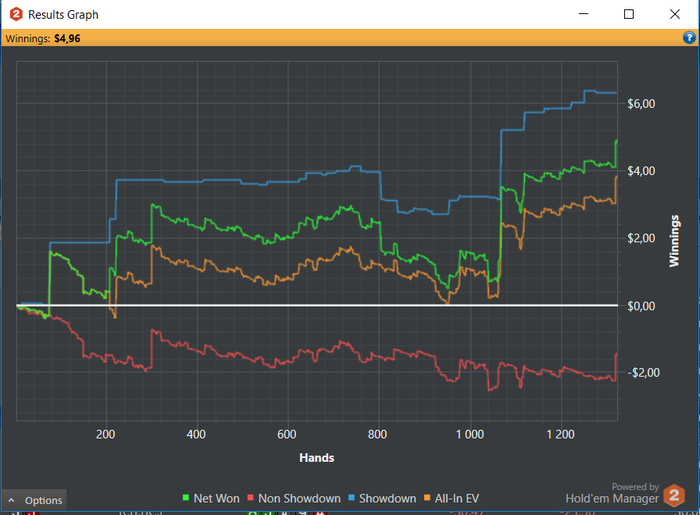Expand the Options panel

tap(34, 500)
